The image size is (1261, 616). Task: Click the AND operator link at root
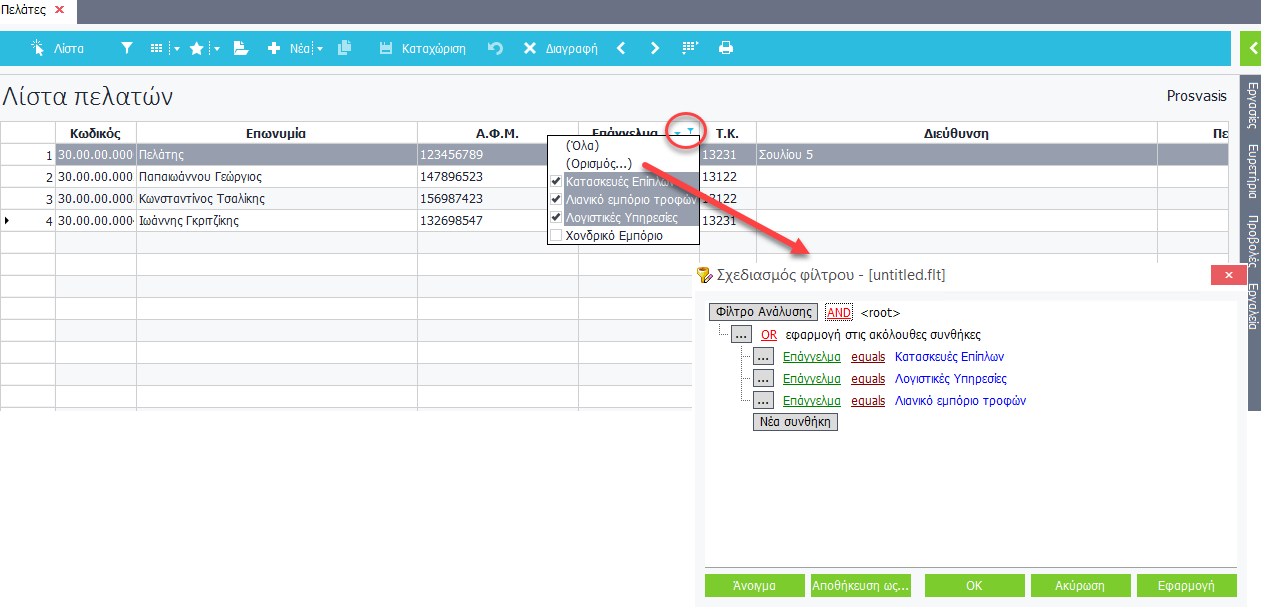[839, 313]
